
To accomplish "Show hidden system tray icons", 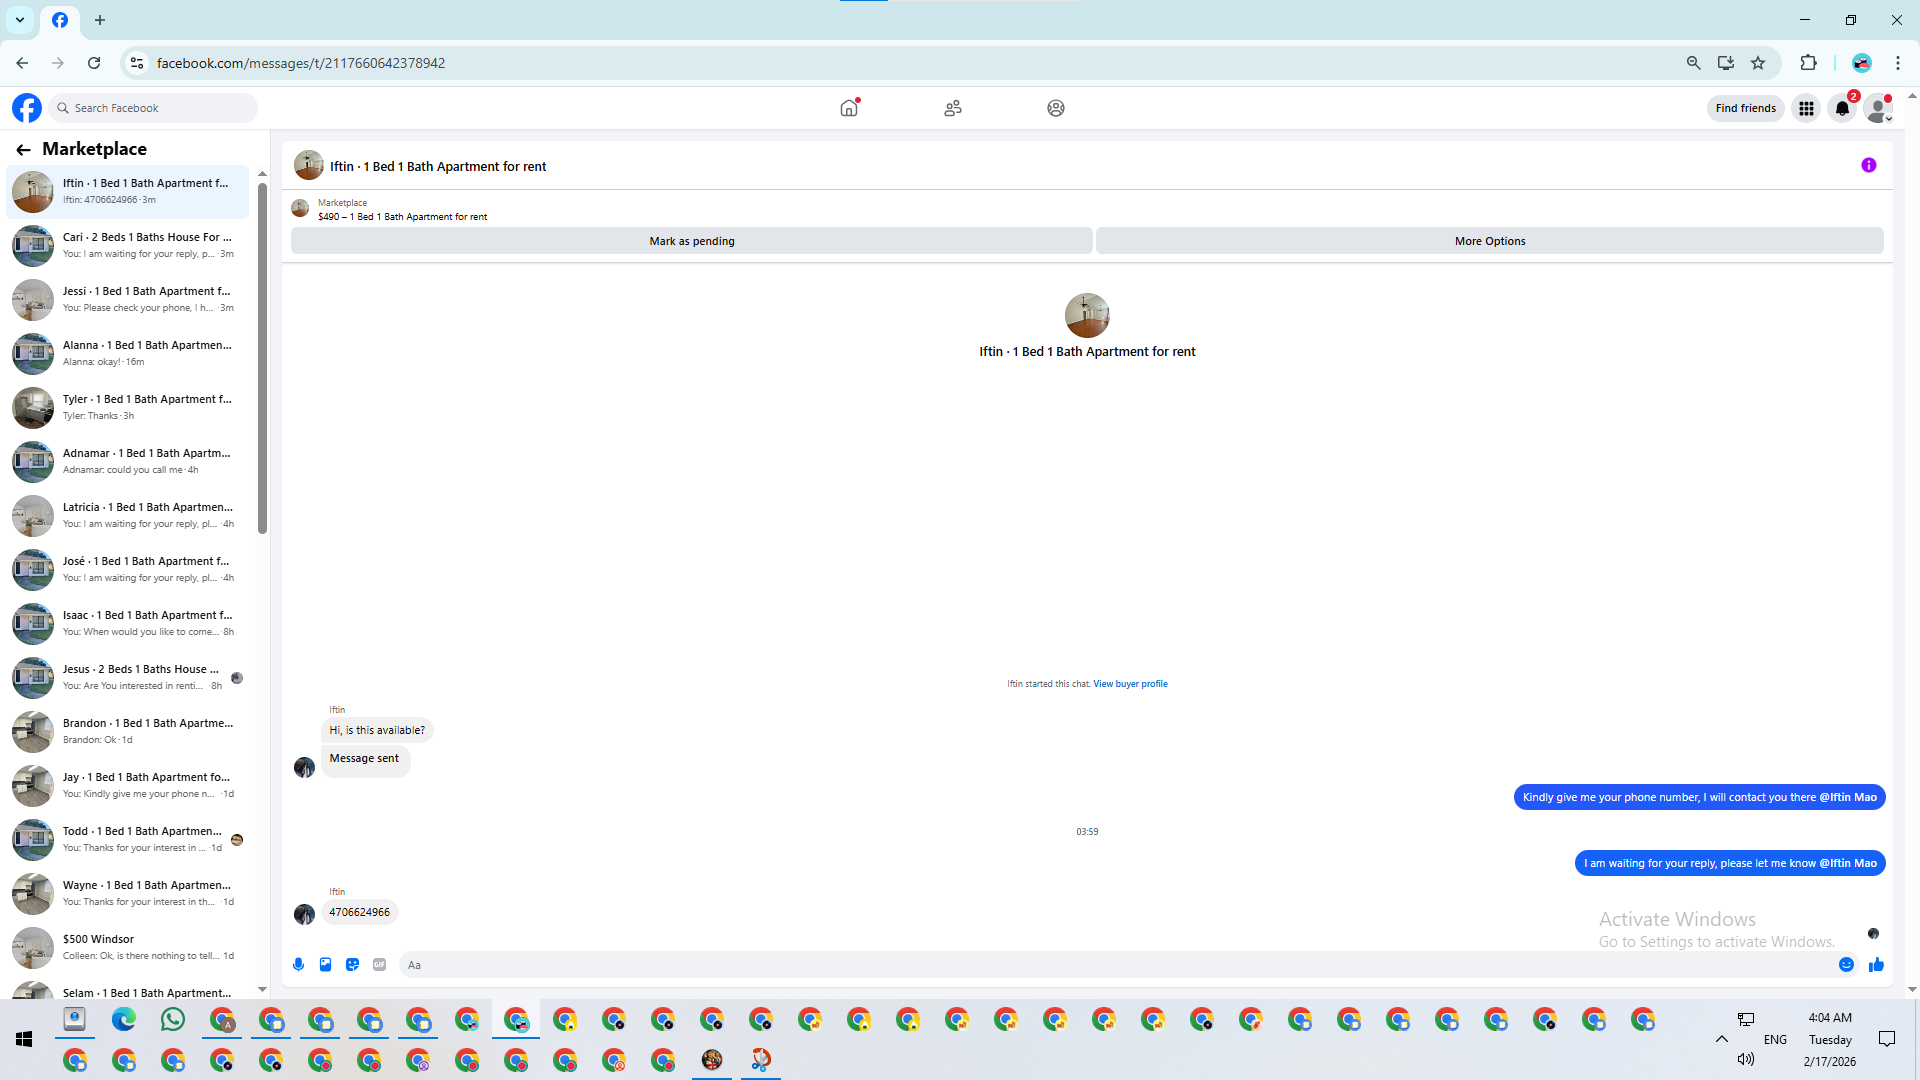I will click(x=1721, y=1039).
